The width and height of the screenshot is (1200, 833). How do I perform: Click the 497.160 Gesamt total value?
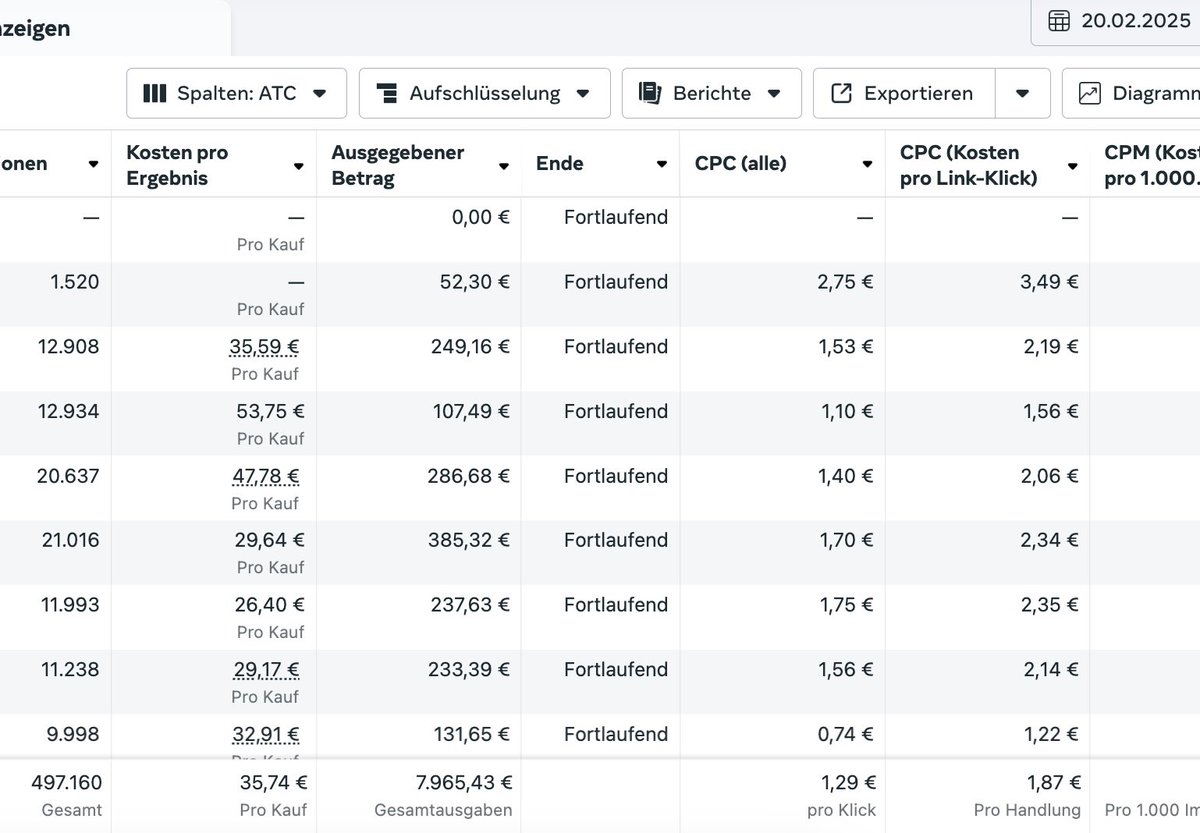click(66, 782)
